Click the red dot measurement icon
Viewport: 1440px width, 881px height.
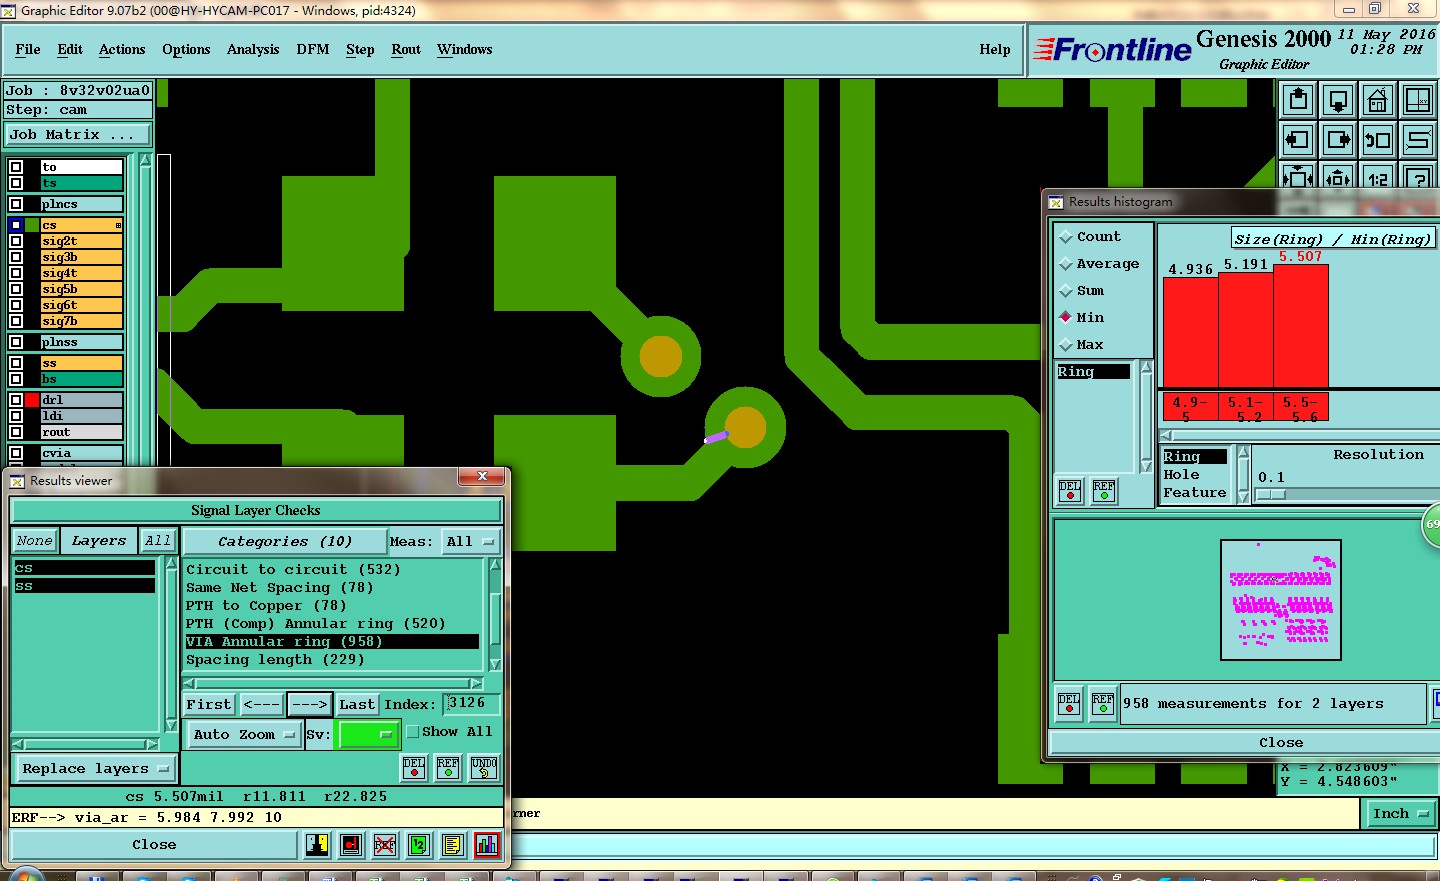[x=351, y=845]
